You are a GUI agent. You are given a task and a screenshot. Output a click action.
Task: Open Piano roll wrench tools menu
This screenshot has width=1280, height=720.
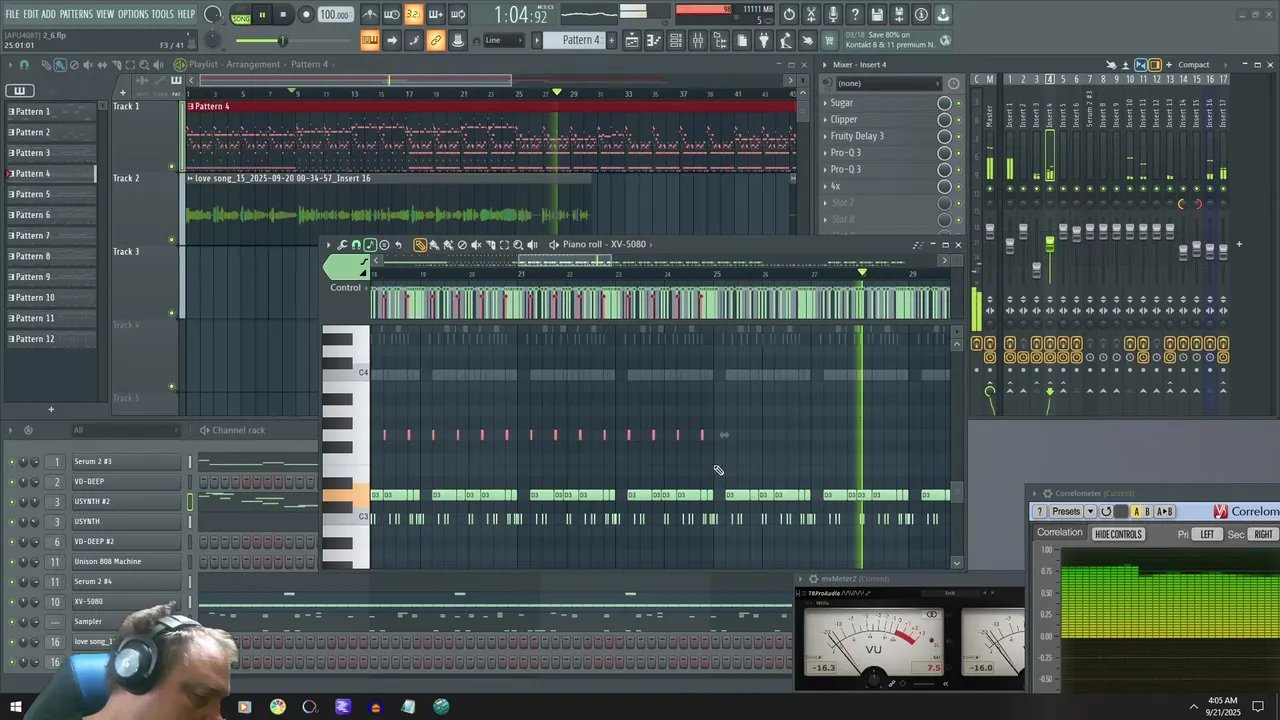click(x=342, y=244)
